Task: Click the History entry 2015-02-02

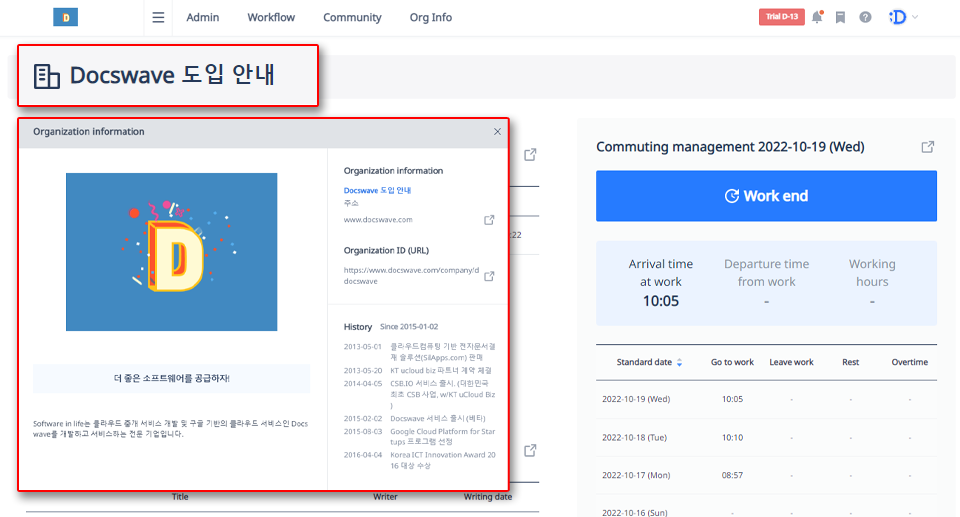Action: click(414, 418)
